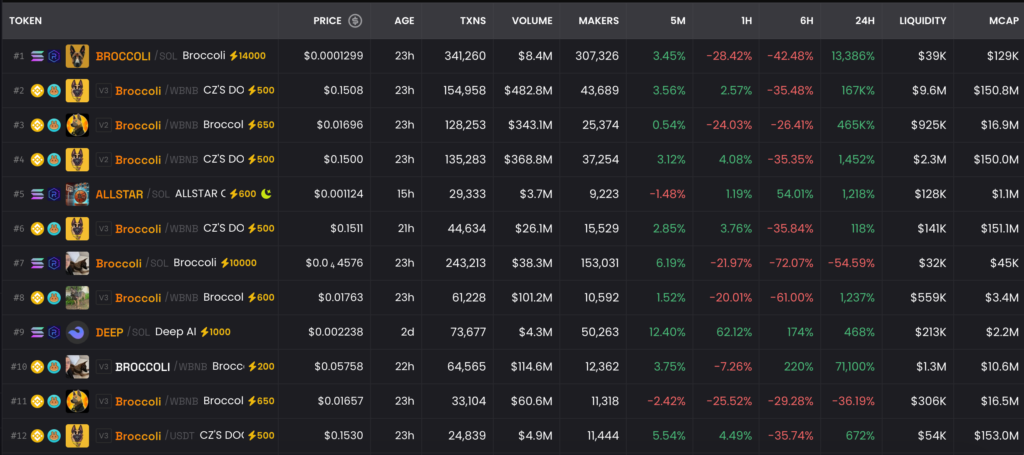
Task: Toggle the price currency dollar icon
Action: [x=355, y=20]
